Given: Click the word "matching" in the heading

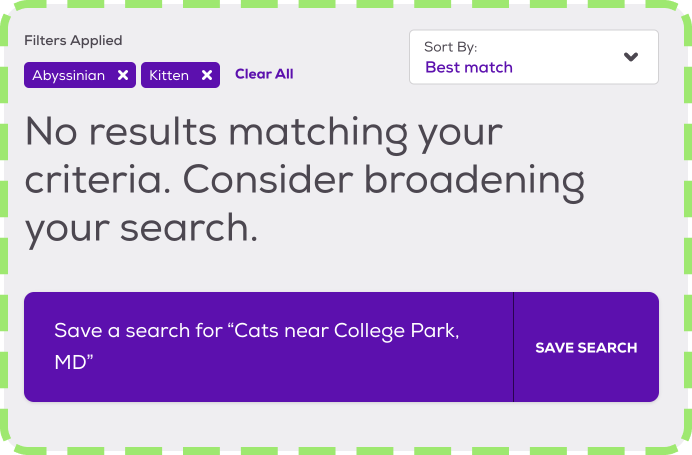Looking at the screenshot, I should click(318, 134).
